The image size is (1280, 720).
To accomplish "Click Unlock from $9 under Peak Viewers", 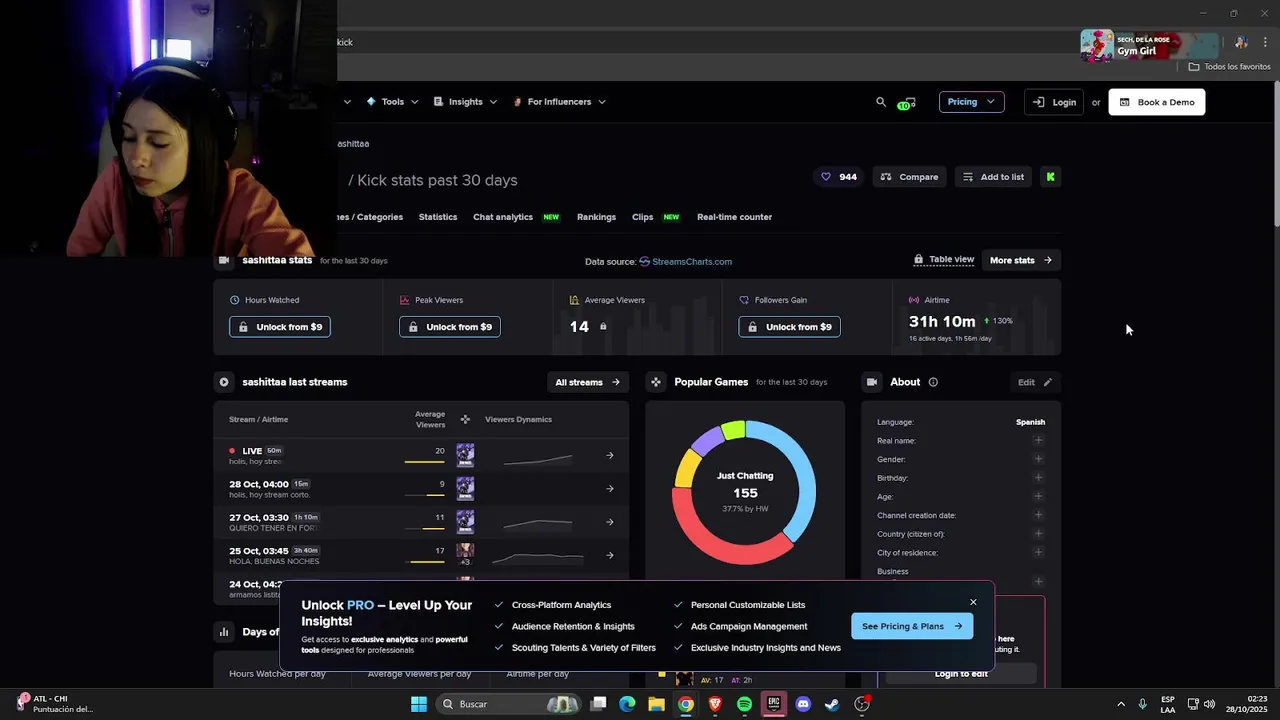I will click(x=450, y=327).
